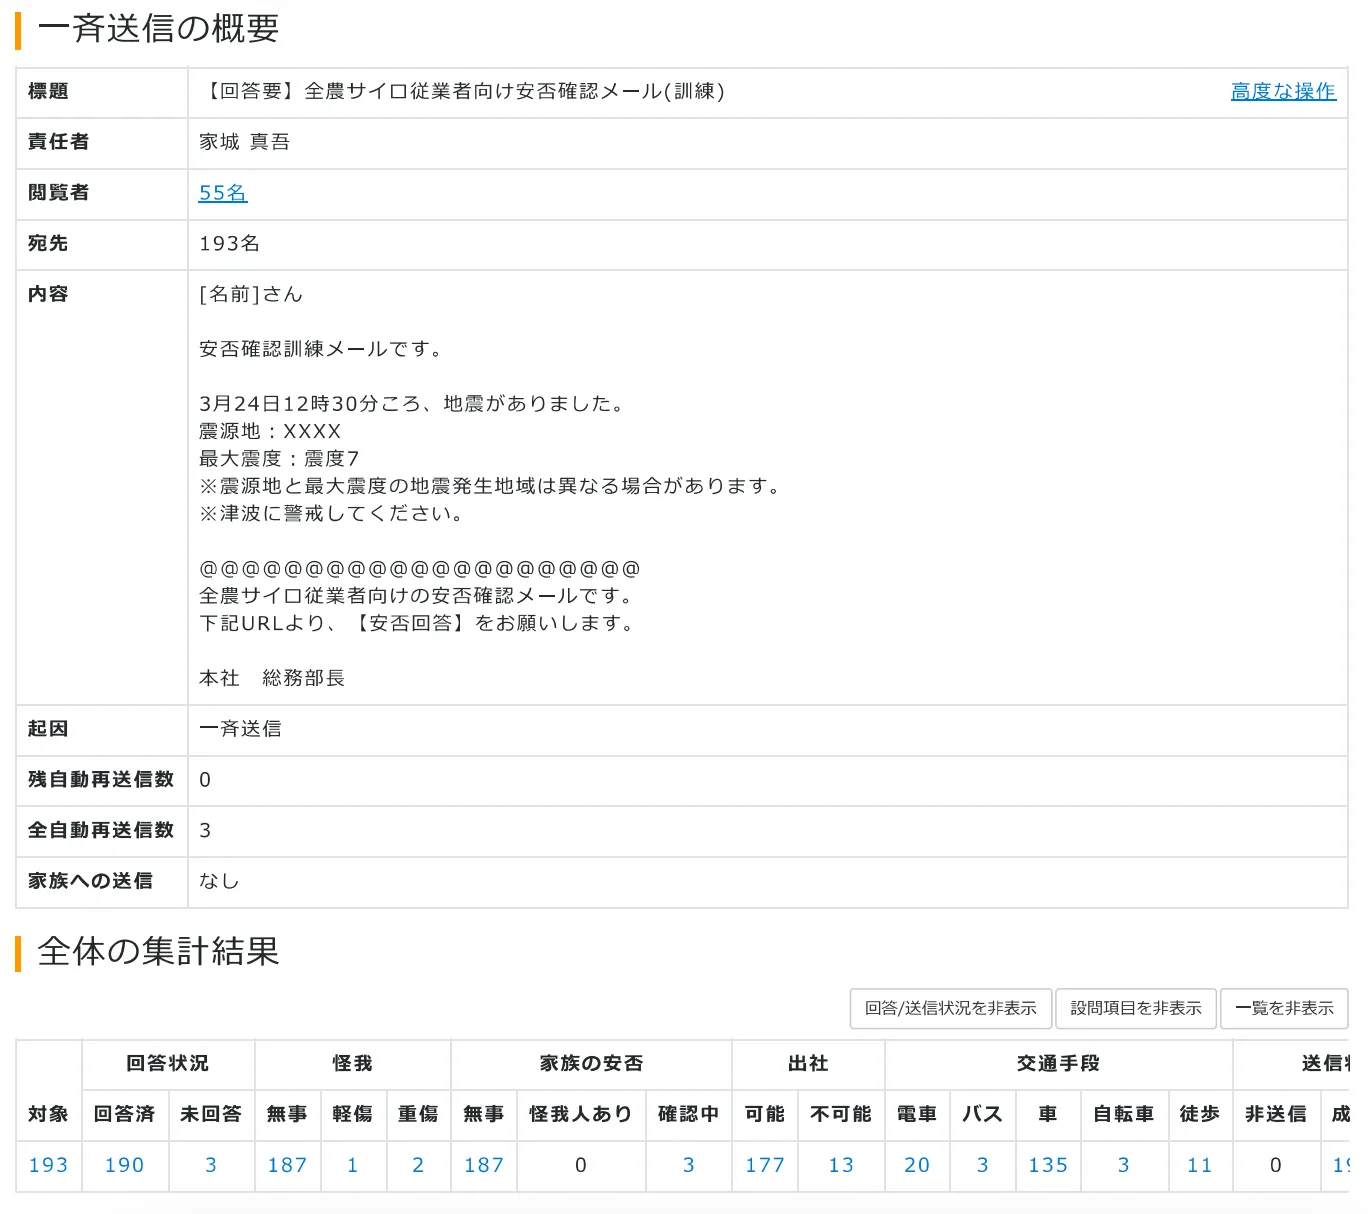This screenshot has height=1214, width=1368.
Task: View the 1 軽傷 respondent
Action: tap(352, 1164)
